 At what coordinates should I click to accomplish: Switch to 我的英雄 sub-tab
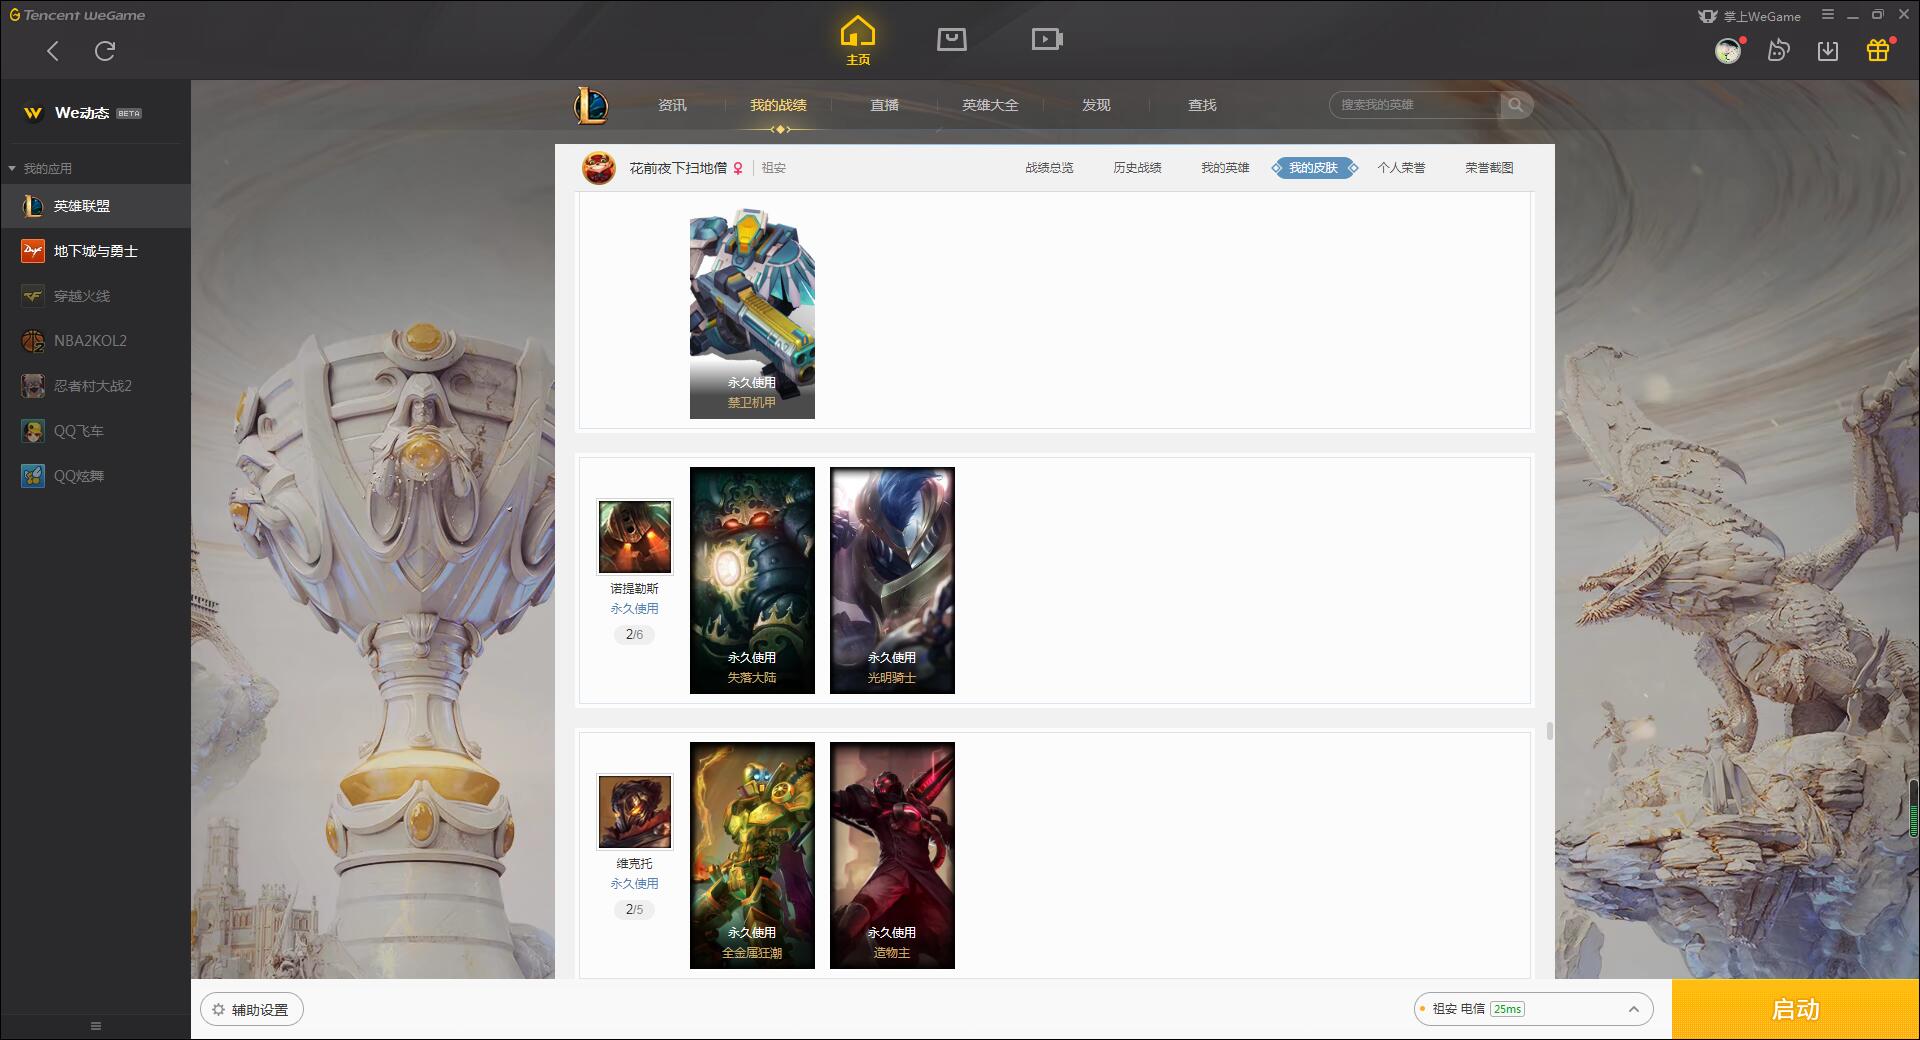coord(1225,168)
